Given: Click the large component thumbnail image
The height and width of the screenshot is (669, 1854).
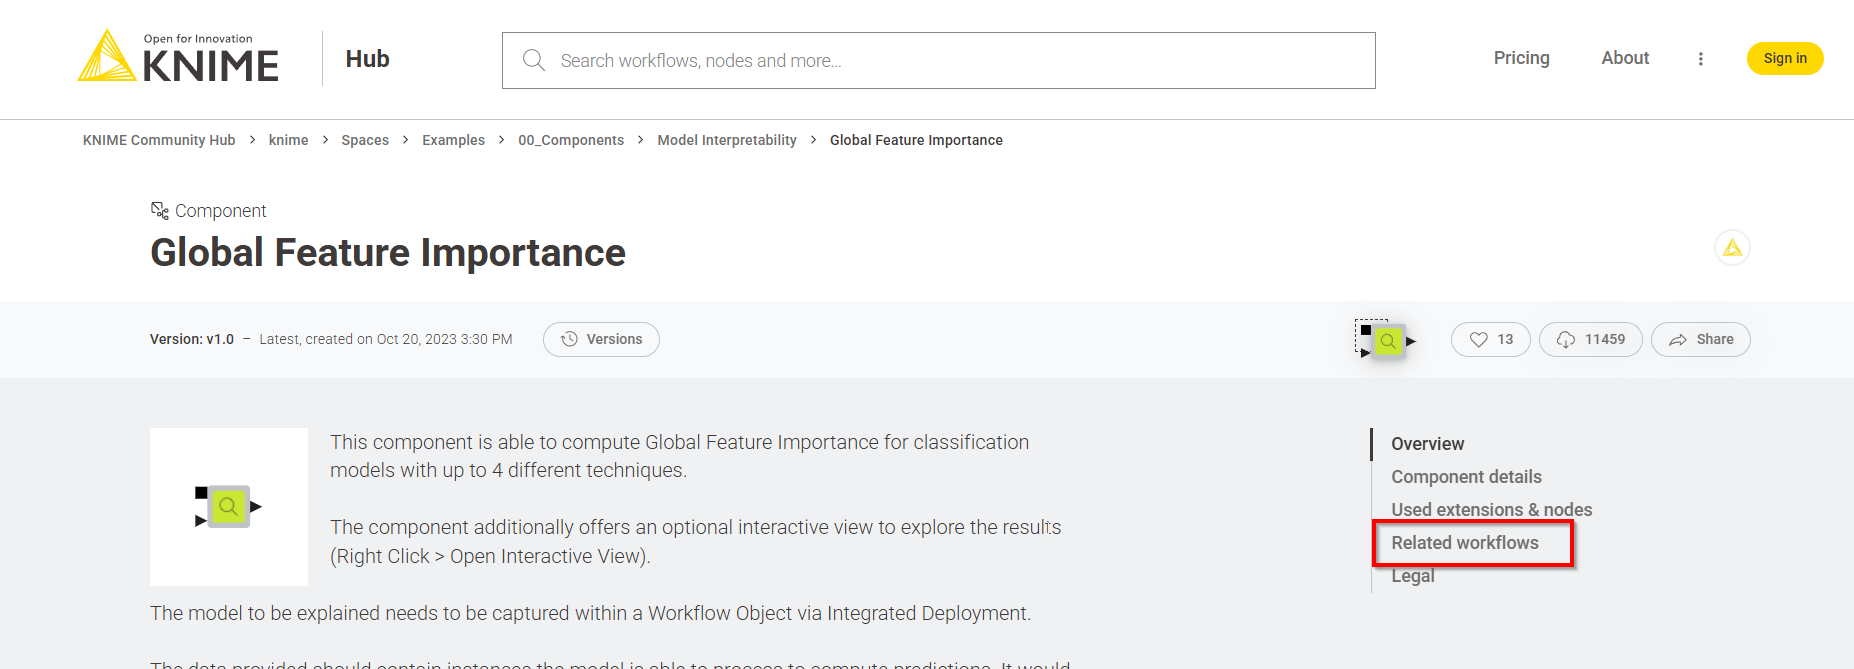Looking at the screenshot, I should click(x=229, y=507).
